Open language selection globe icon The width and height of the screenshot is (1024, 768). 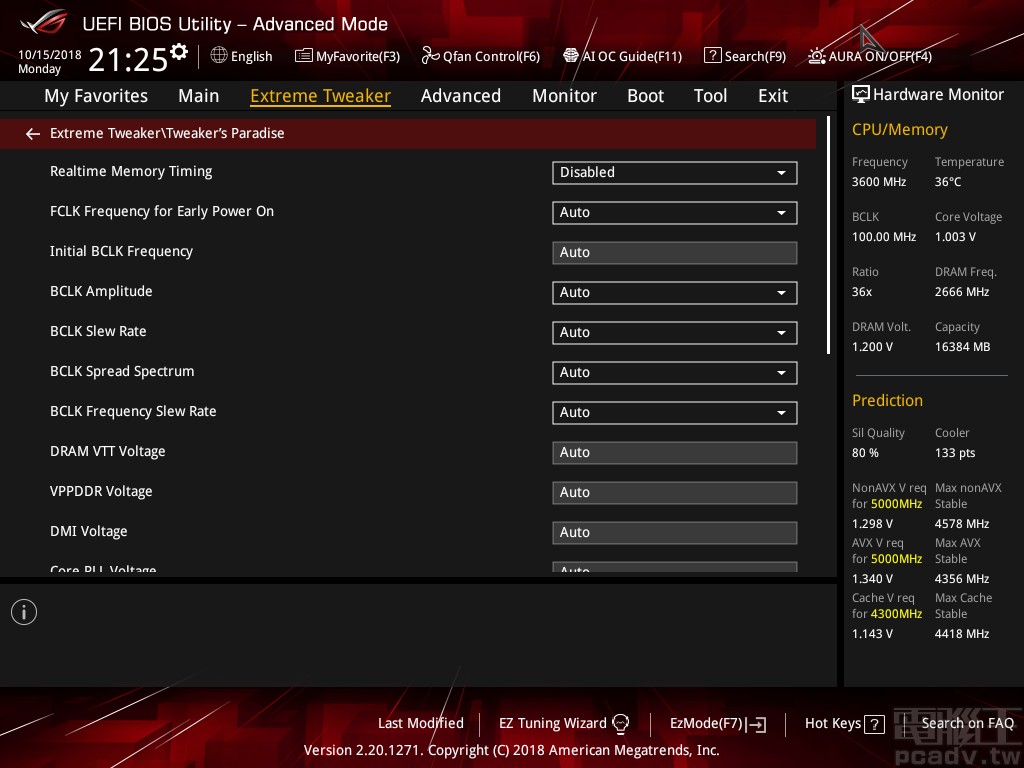[x=219, y=56]
